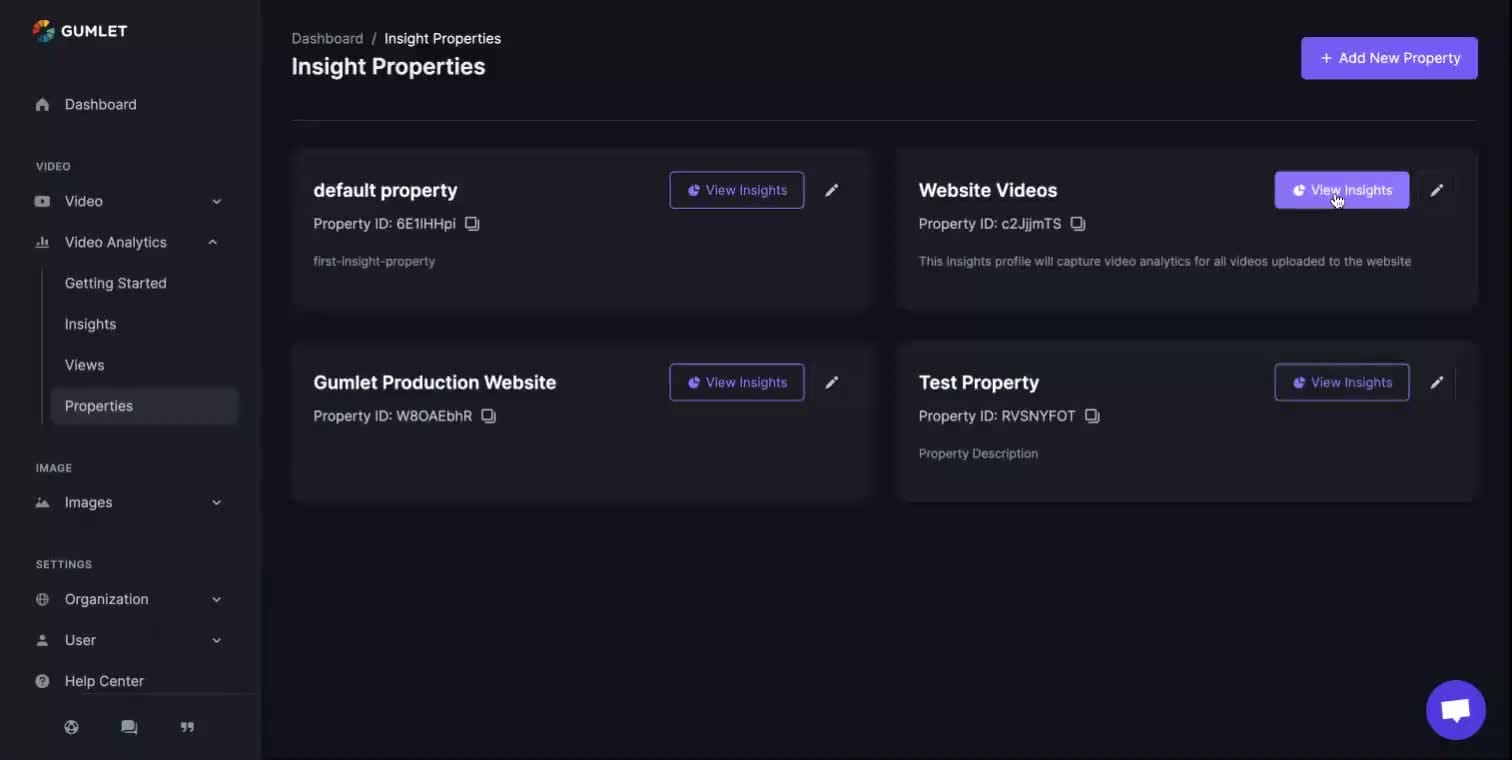Screen dimensions: 1512x760
Task: Edit Test Property with pencil icon
Action: coord(1437,382)
